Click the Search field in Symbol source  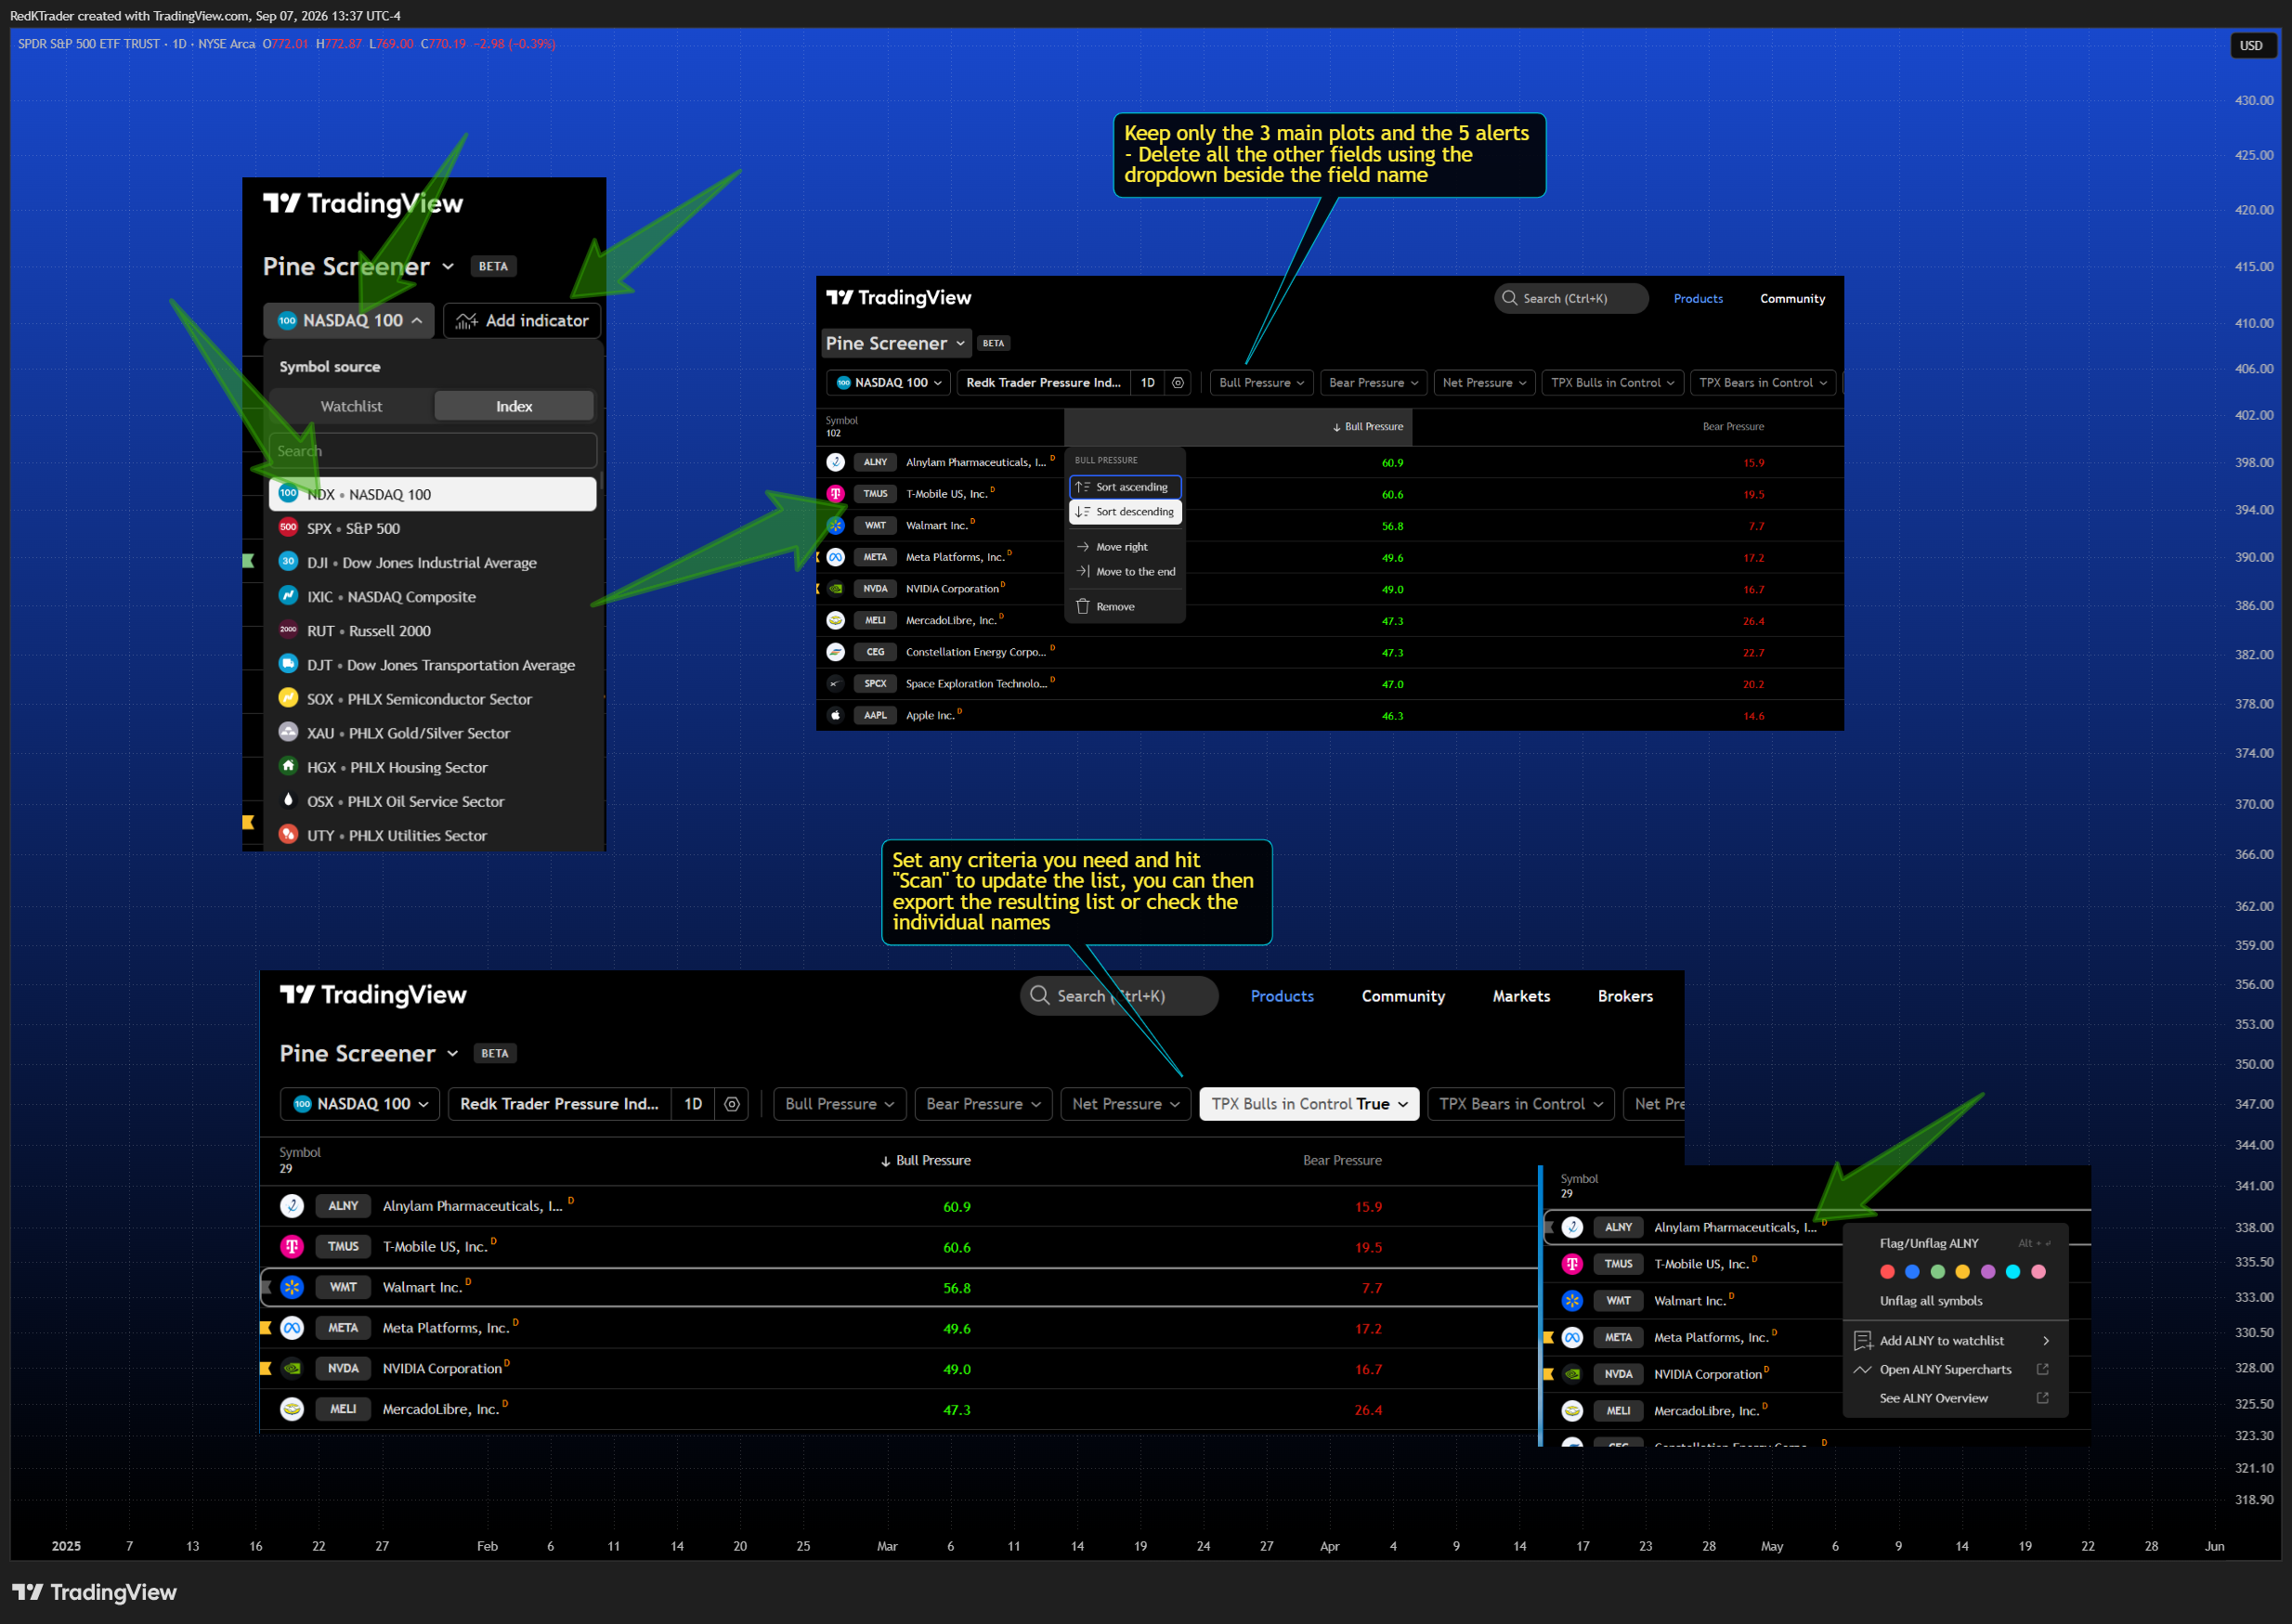point(433,451)
